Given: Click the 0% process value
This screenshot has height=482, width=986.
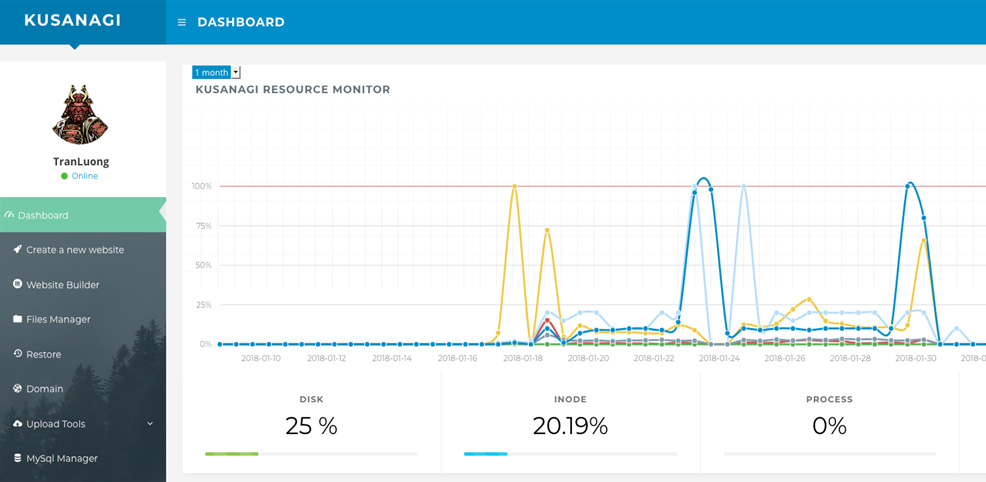Looking at the screenshot, I should coord(829,426).
